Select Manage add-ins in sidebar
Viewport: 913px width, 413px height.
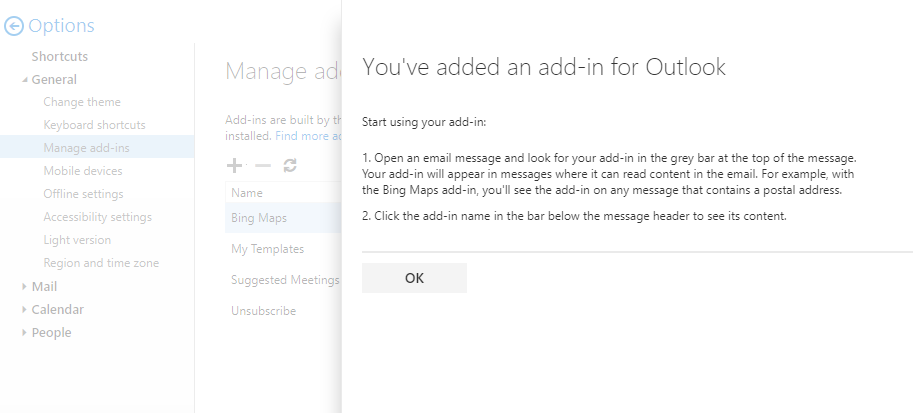[97, 147]
